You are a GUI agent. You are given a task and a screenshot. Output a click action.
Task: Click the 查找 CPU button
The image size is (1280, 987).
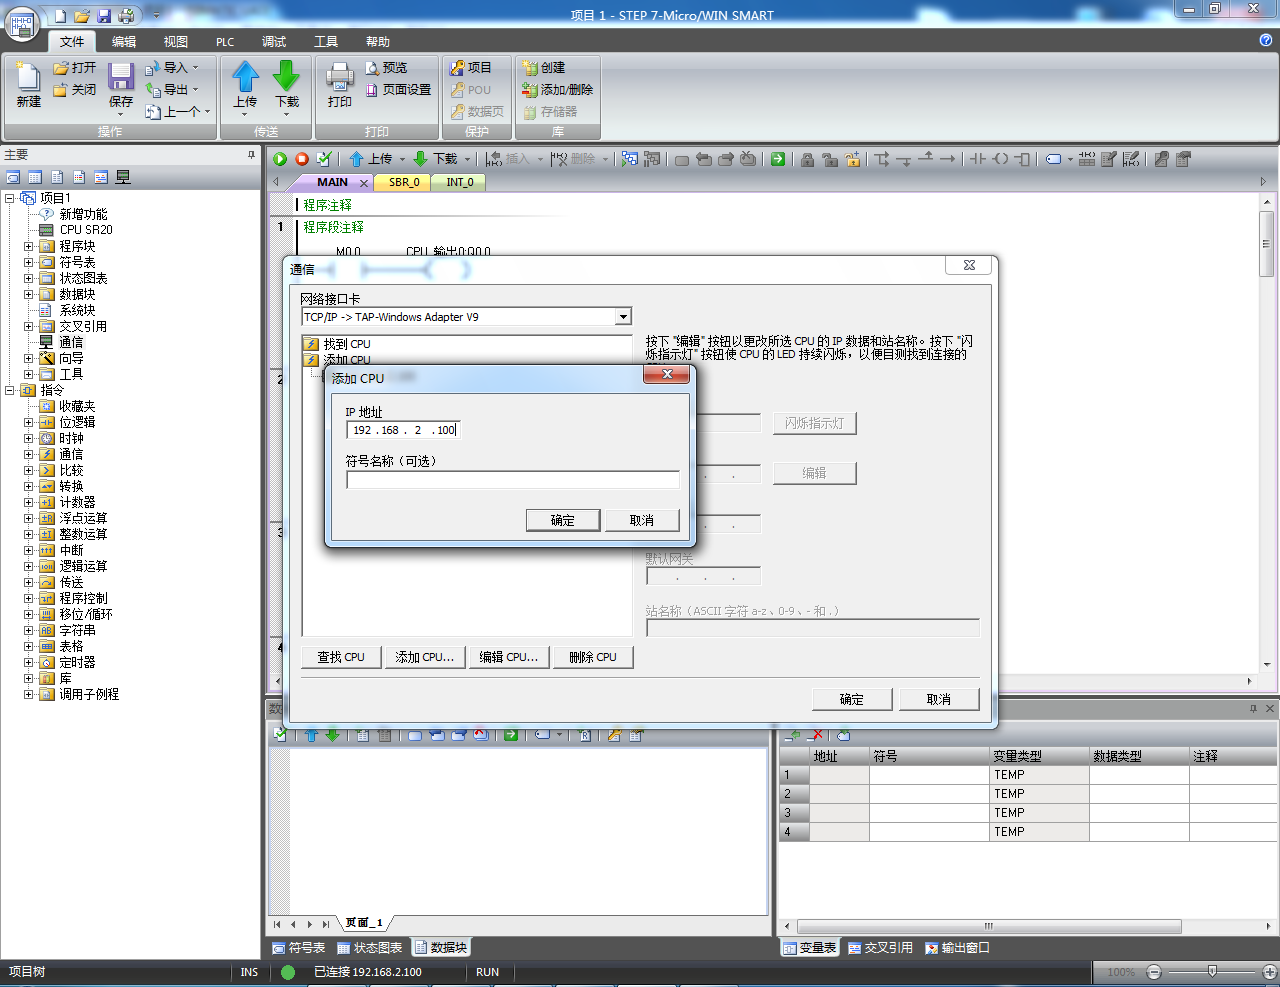pyautogui.click(x=341, y=657)
